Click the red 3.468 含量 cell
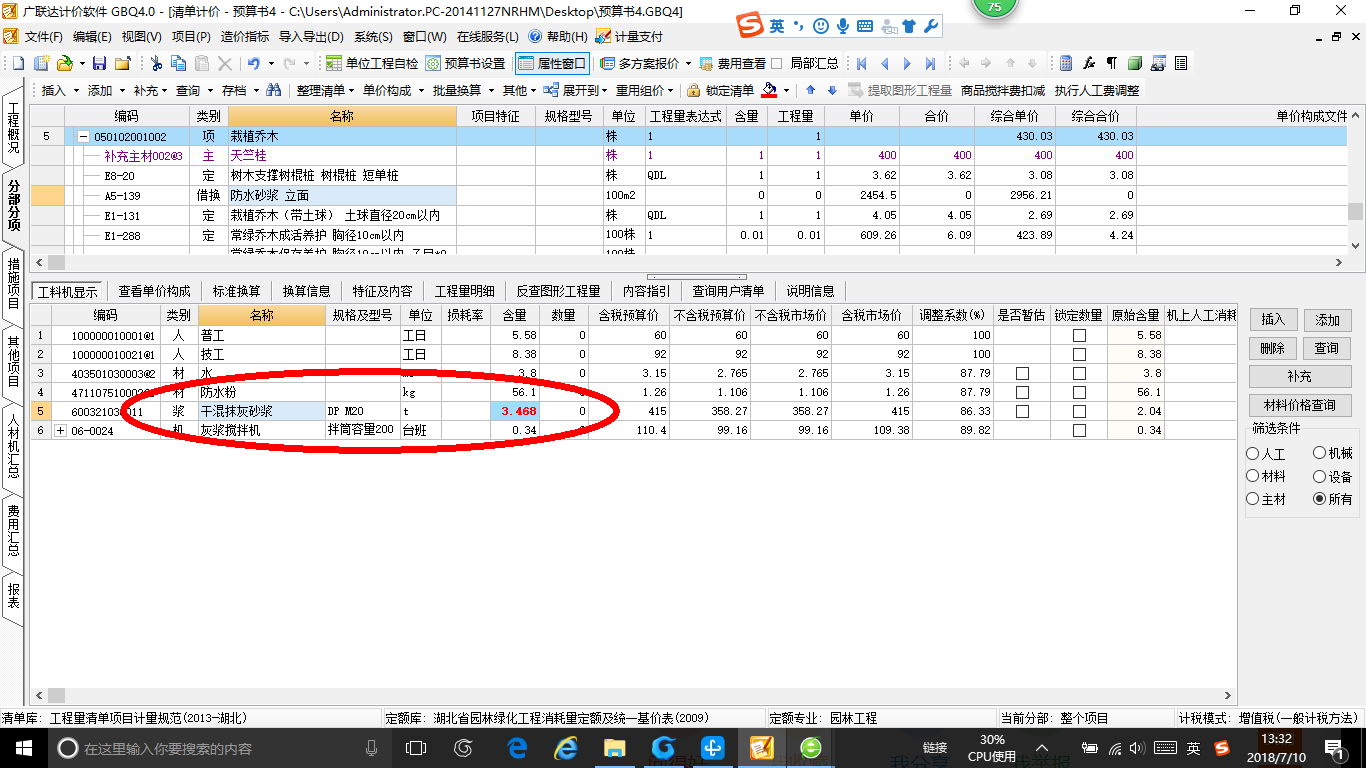Viewport: 1366px width, 768px height. click(x=515, y=411)
